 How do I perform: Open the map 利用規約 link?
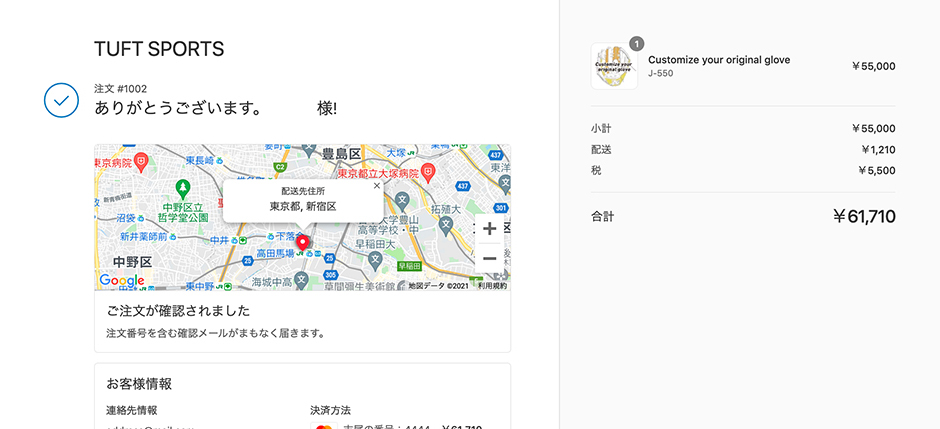[x=492, y=286]
